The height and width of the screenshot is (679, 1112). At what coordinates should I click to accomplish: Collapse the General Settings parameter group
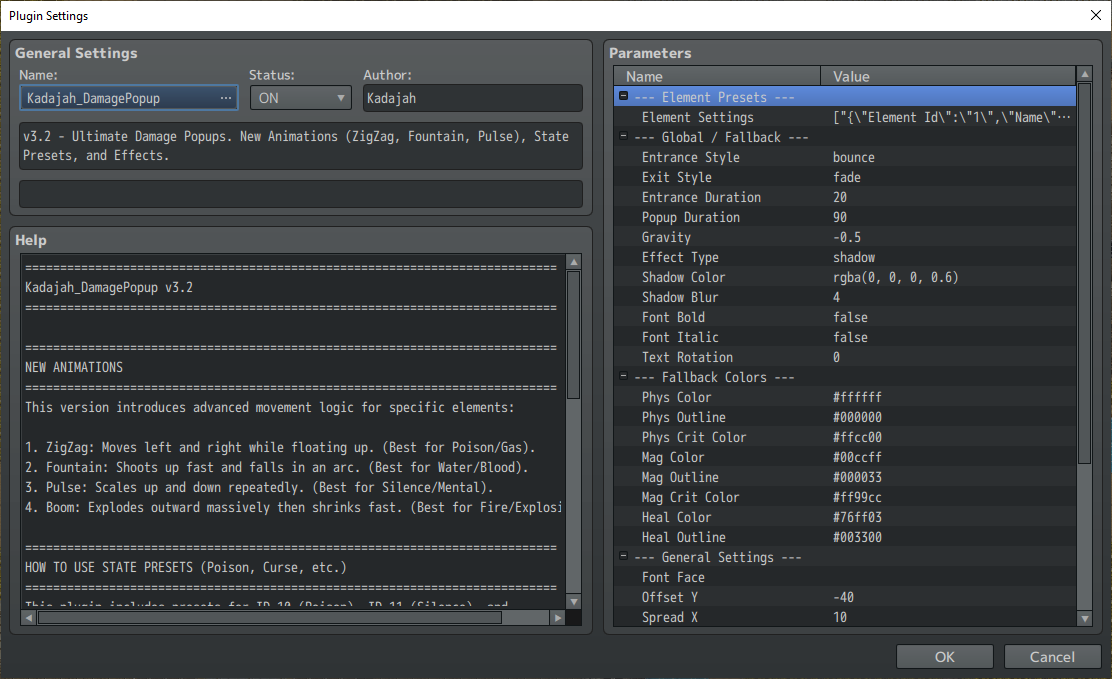(x=623, y=556)
